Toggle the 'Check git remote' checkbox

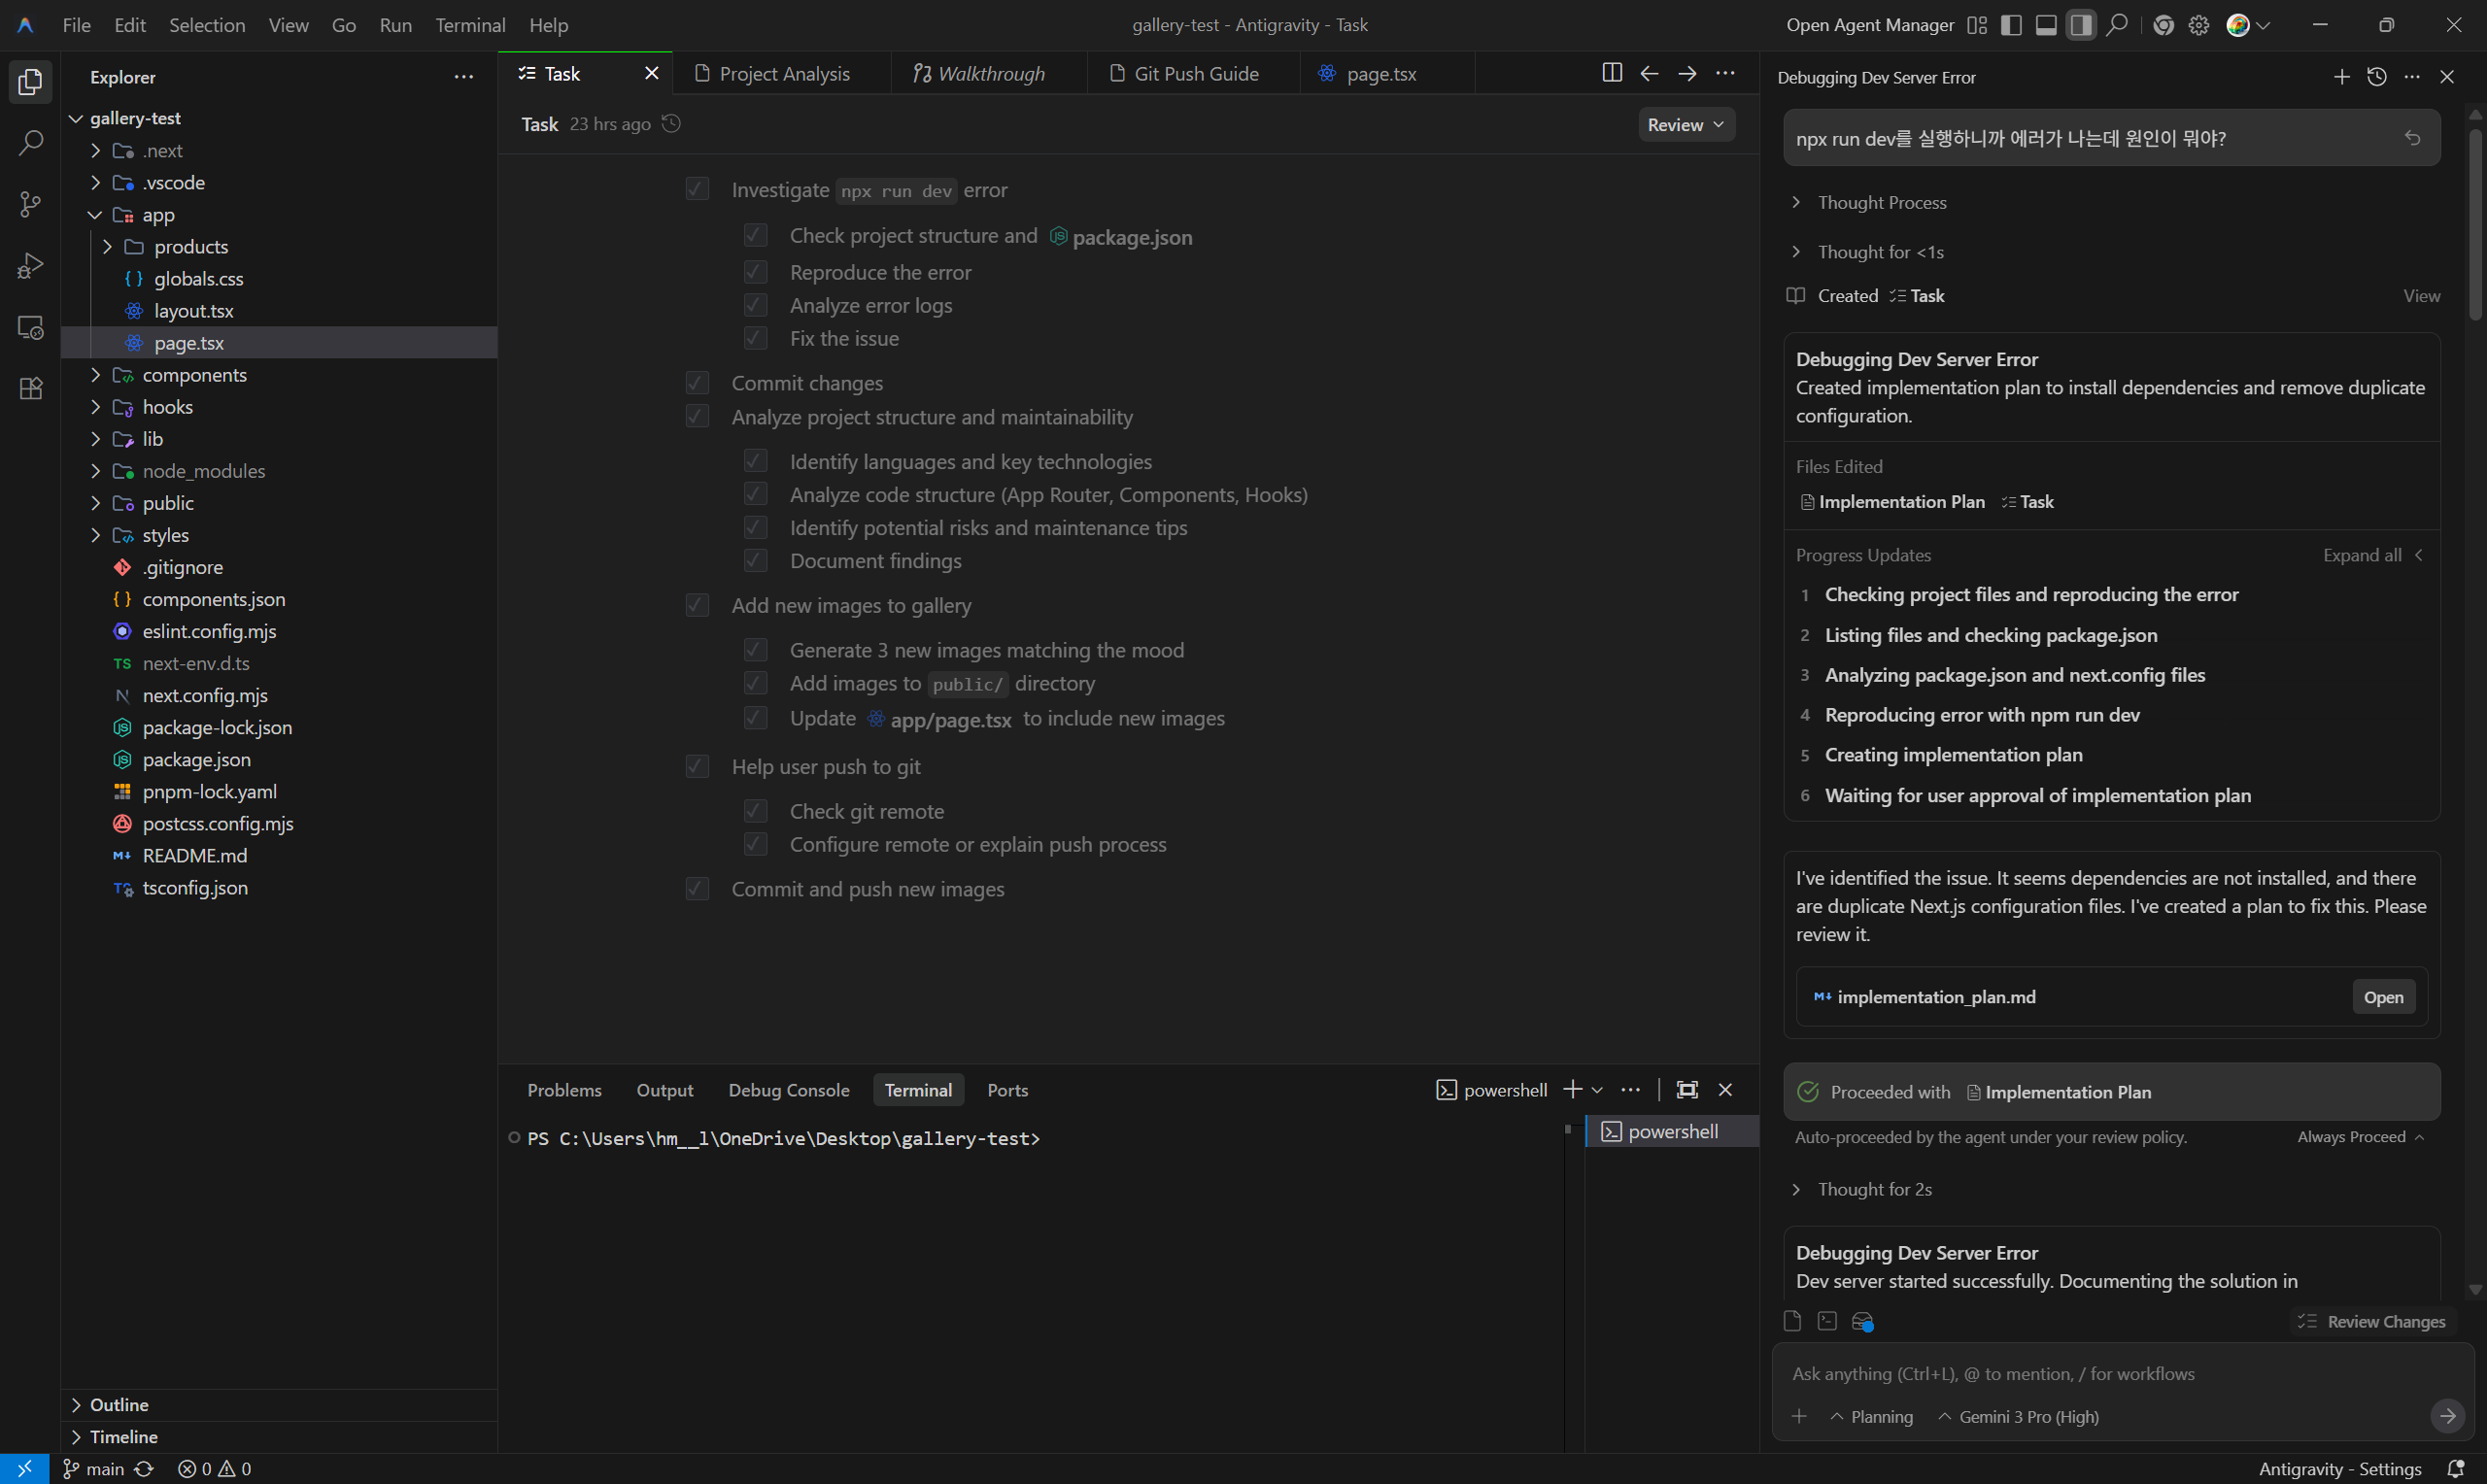point(755,811)
